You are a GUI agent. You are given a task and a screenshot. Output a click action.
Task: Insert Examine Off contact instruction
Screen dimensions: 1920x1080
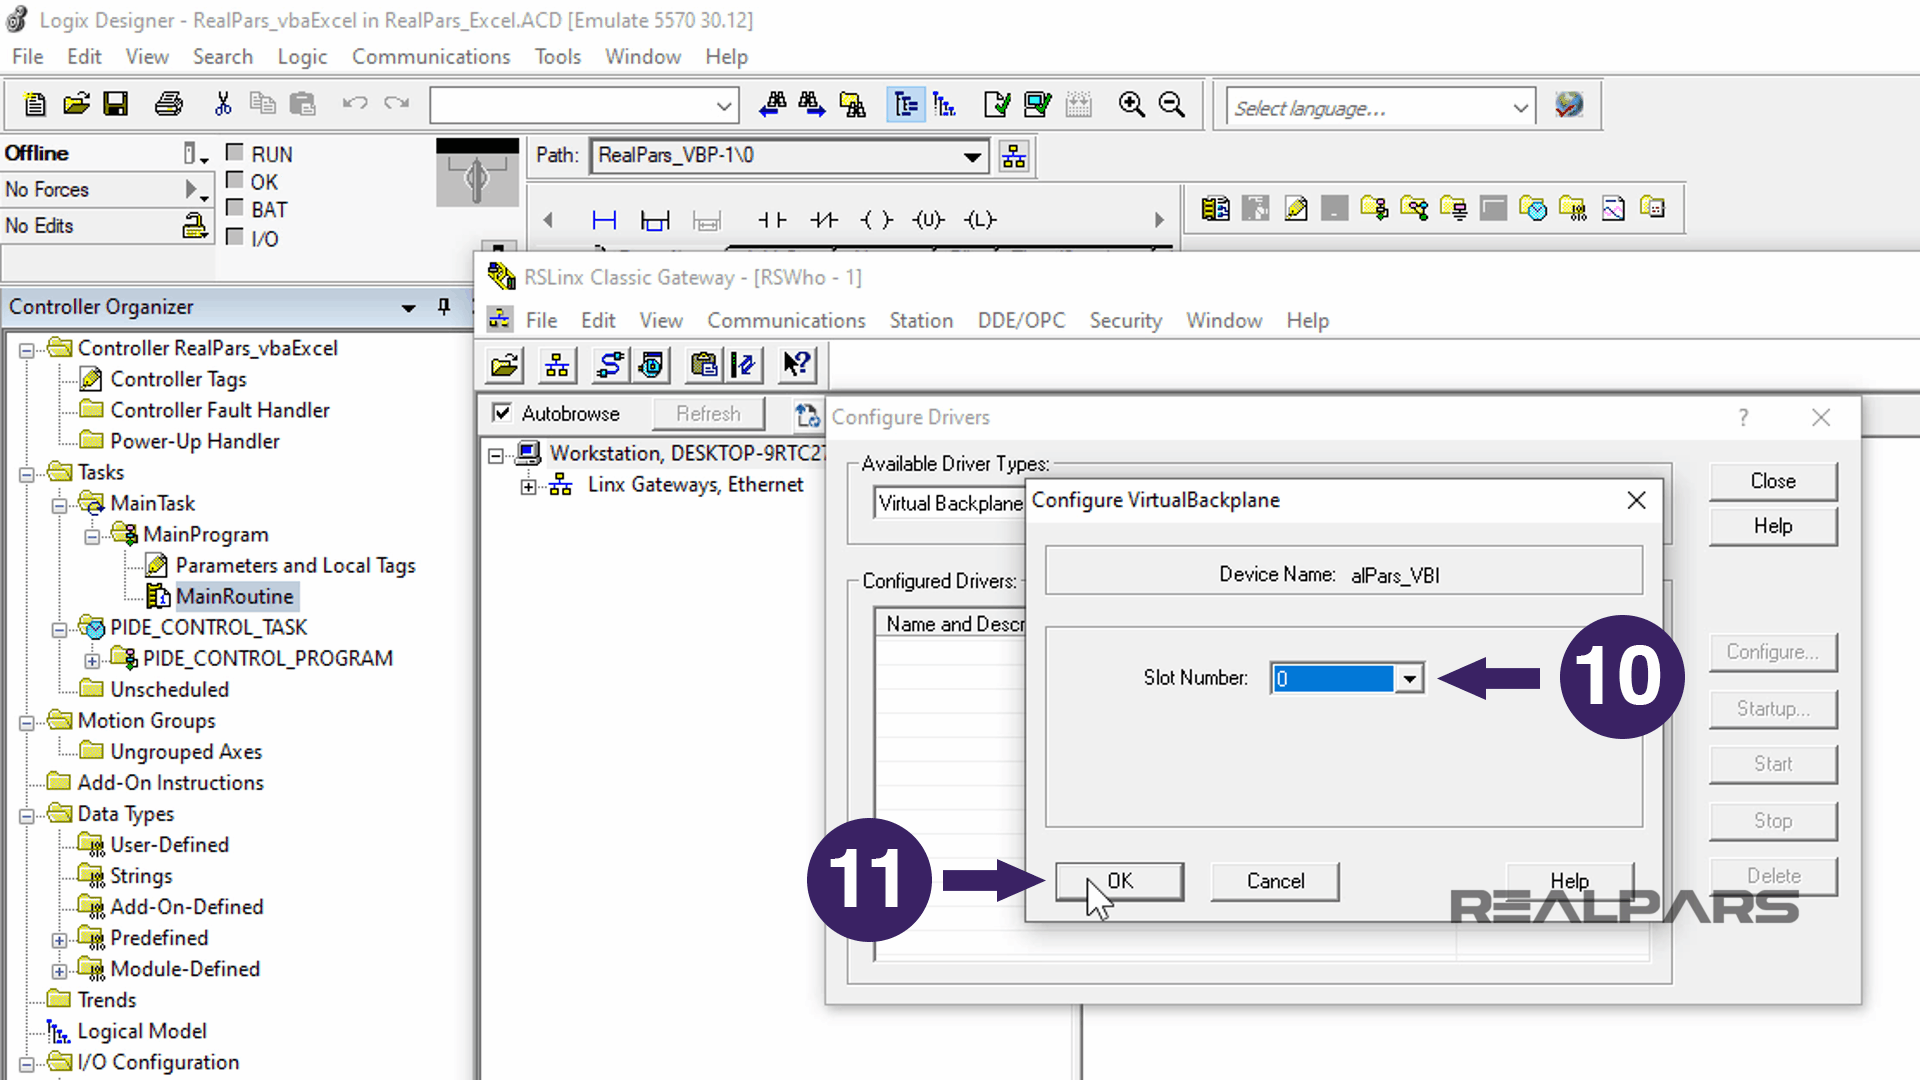824,220
